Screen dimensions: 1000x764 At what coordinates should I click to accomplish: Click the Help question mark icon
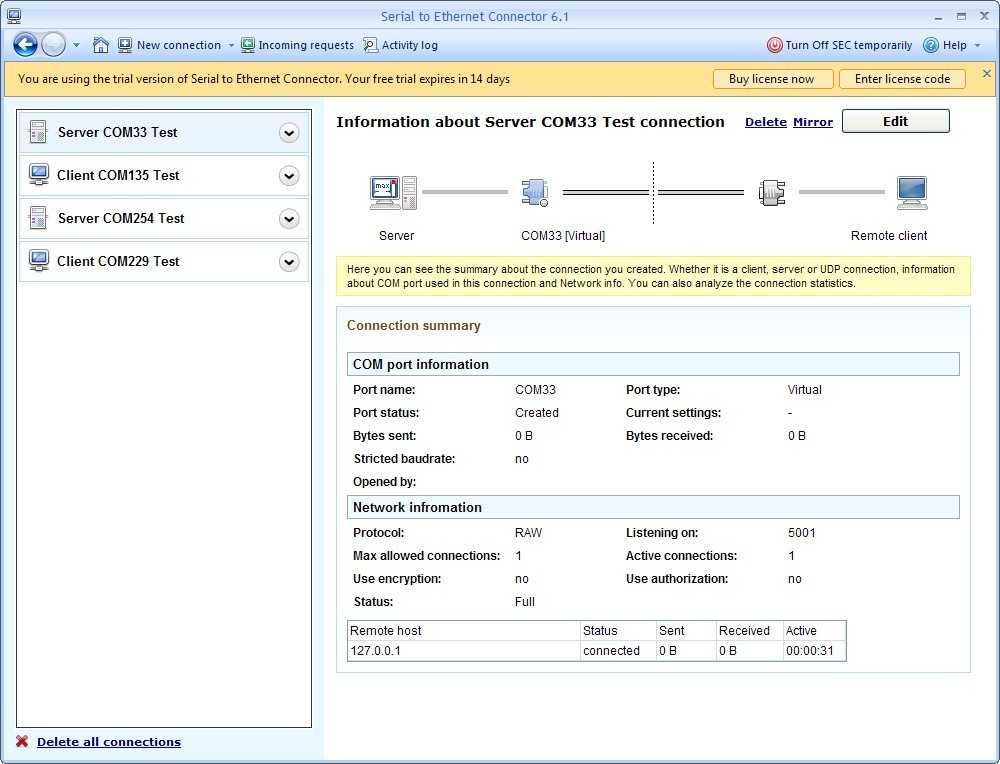tap(931, 45)
